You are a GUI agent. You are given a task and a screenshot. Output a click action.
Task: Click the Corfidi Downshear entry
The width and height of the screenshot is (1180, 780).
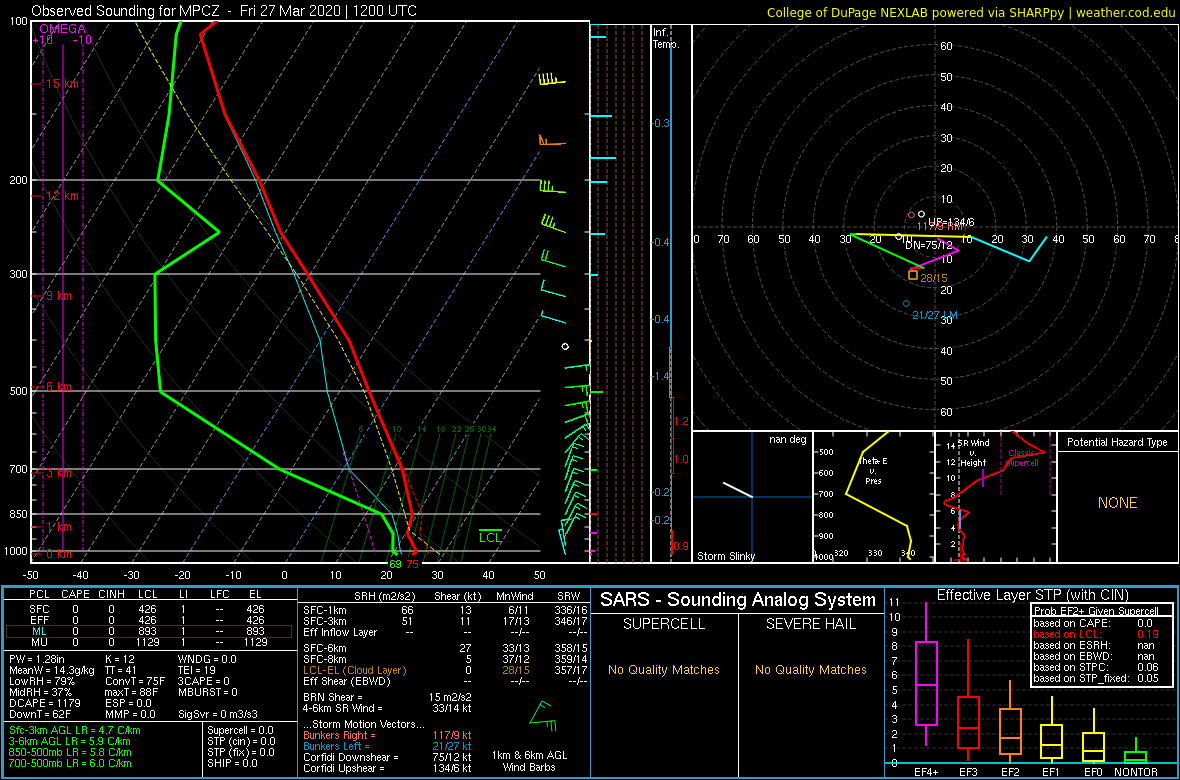click(388, 757)
